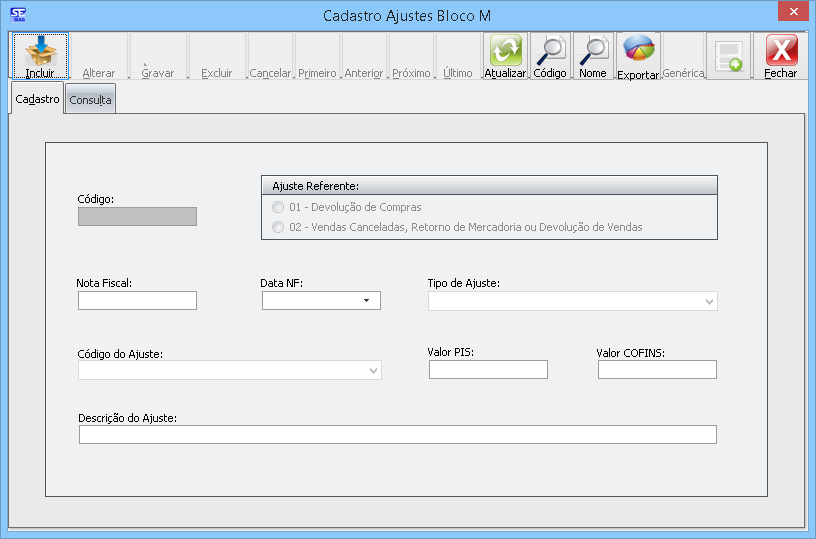Search by Nome magnifier icon
Viewport: 816px width, 539px height.
click(x=593, y=50)
